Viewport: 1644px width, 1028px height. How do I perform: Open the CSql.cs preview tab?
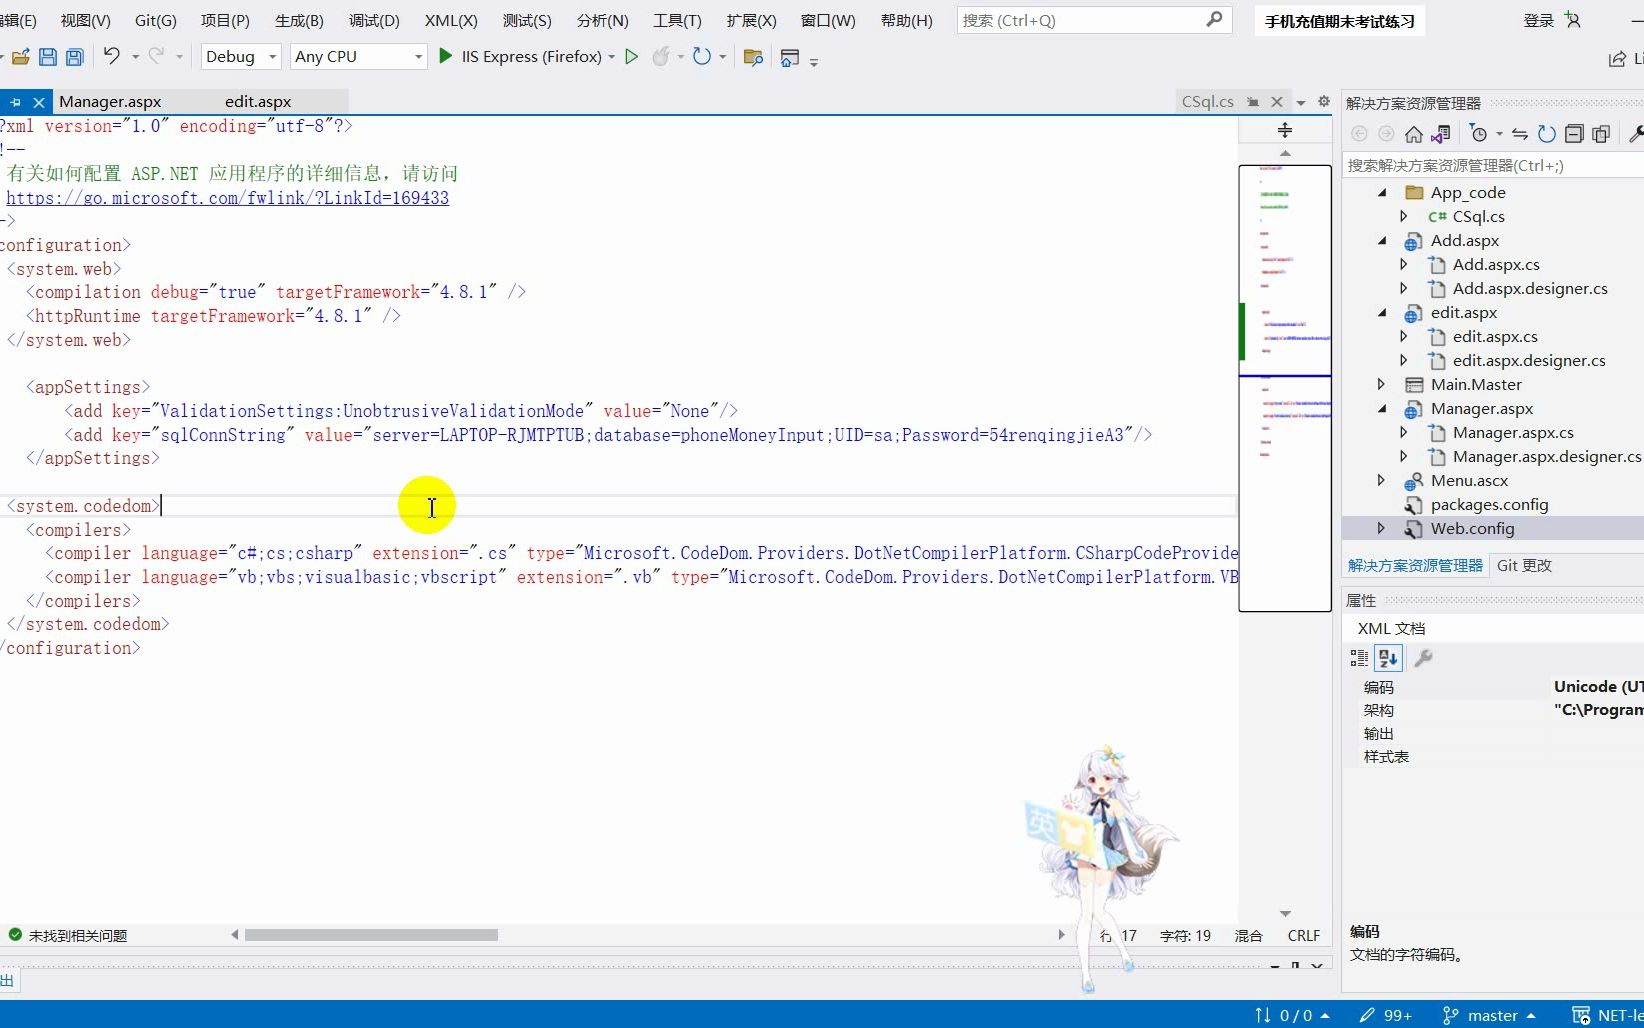1207,101
